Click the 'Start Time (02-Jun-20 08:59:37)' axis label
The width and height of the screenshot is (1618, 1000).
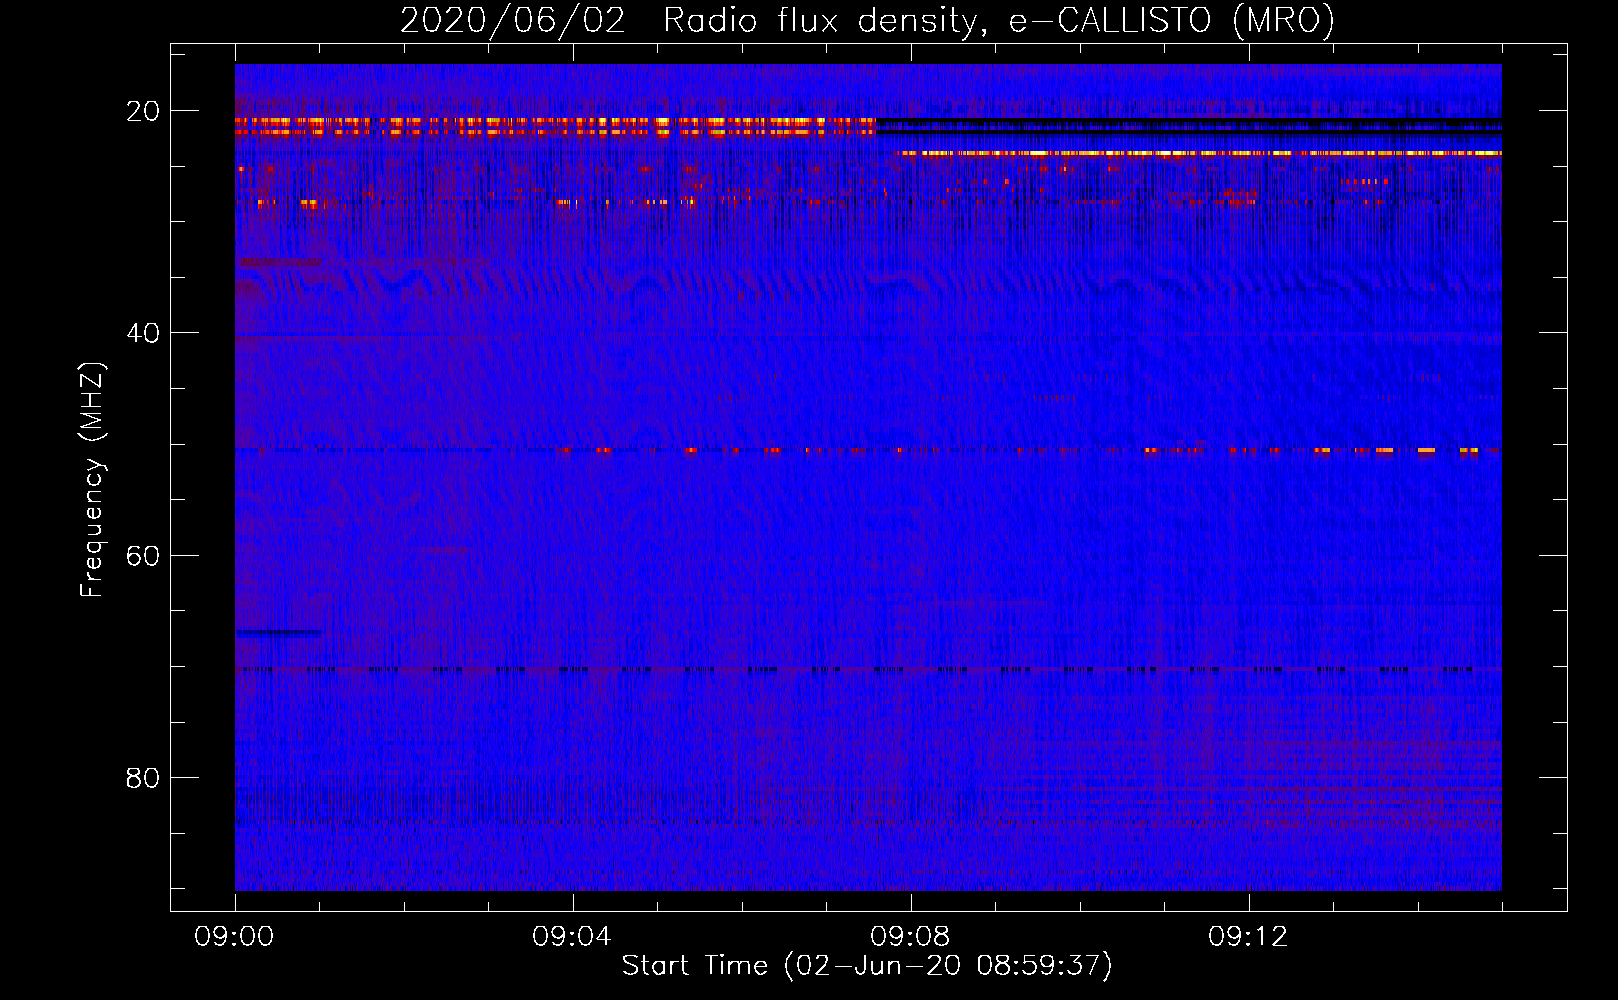867,965
